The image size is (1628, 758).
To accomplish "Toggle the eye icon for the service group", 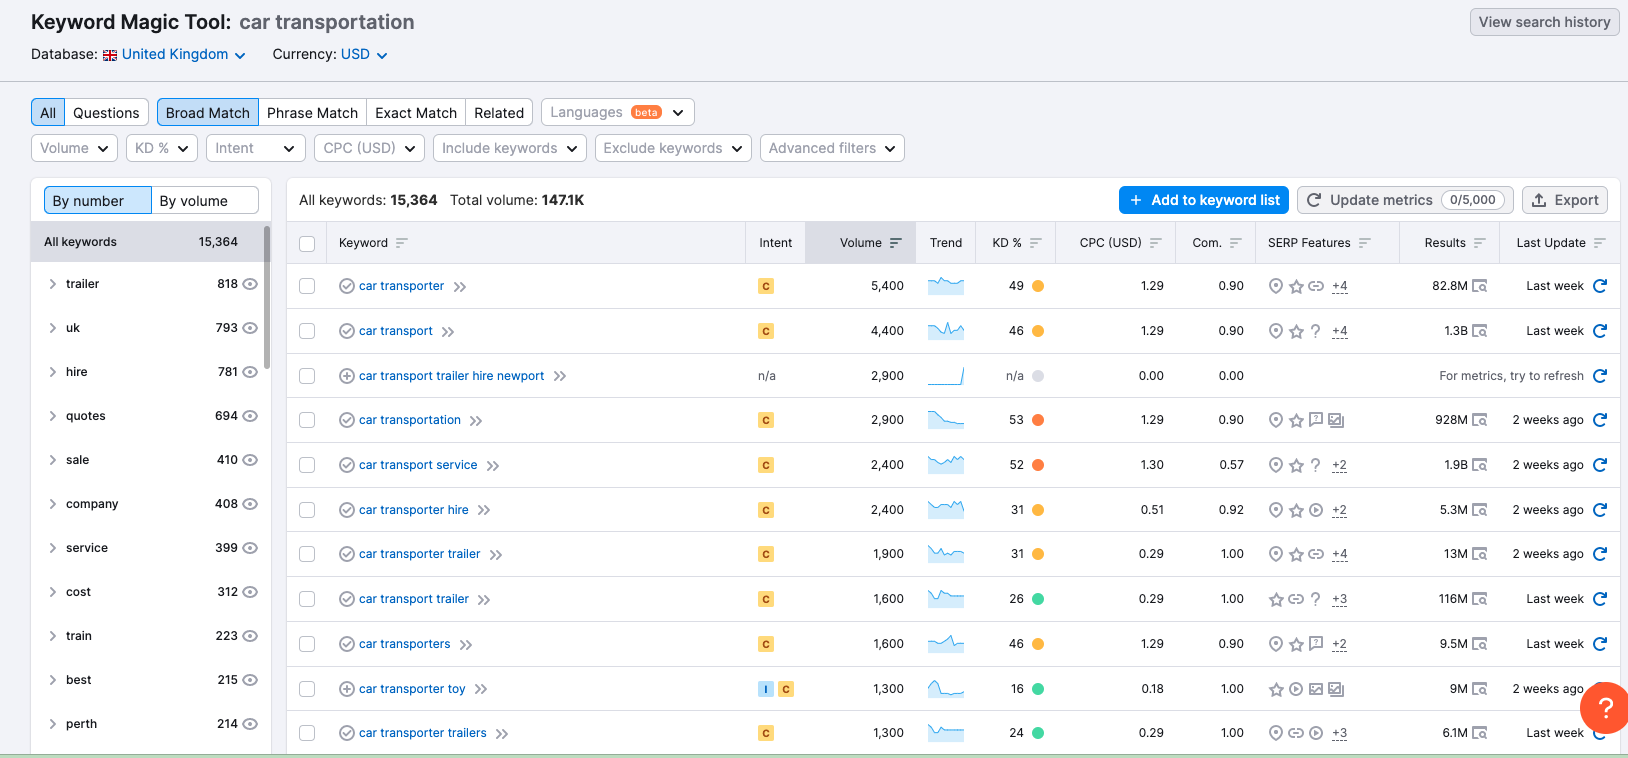I will (250, 548).
